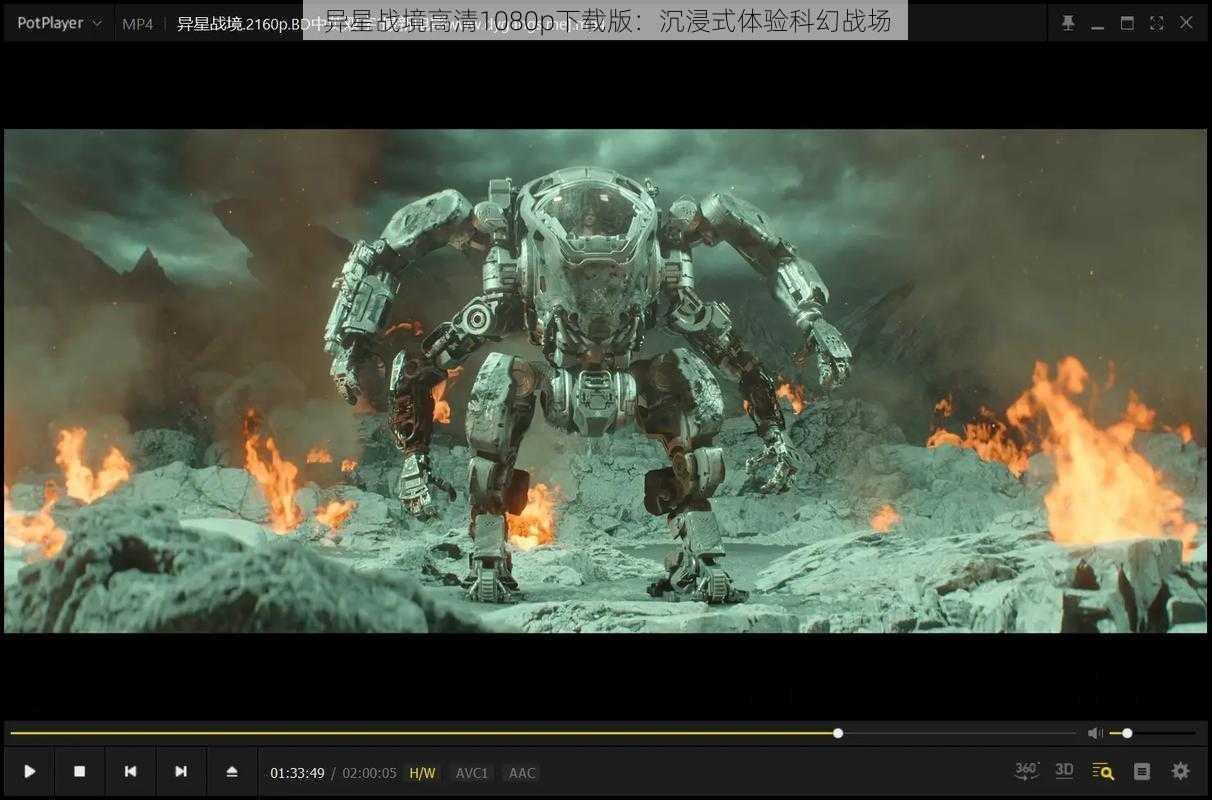This screenshot has height=800, width=1212.
Task: Click the current time 01:33:49
Action: pyautogui.click(x=297, y=773)
